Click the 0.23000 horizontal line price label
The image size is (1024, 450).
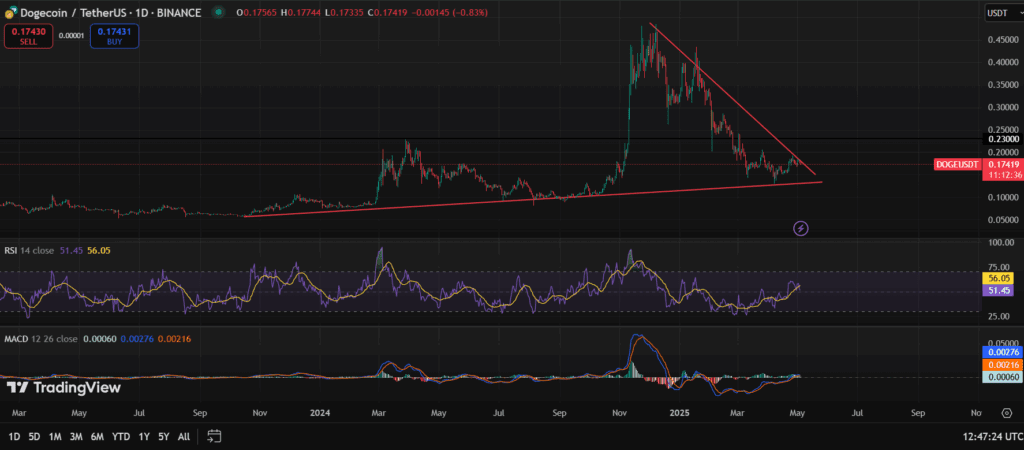click(1001, 139)
